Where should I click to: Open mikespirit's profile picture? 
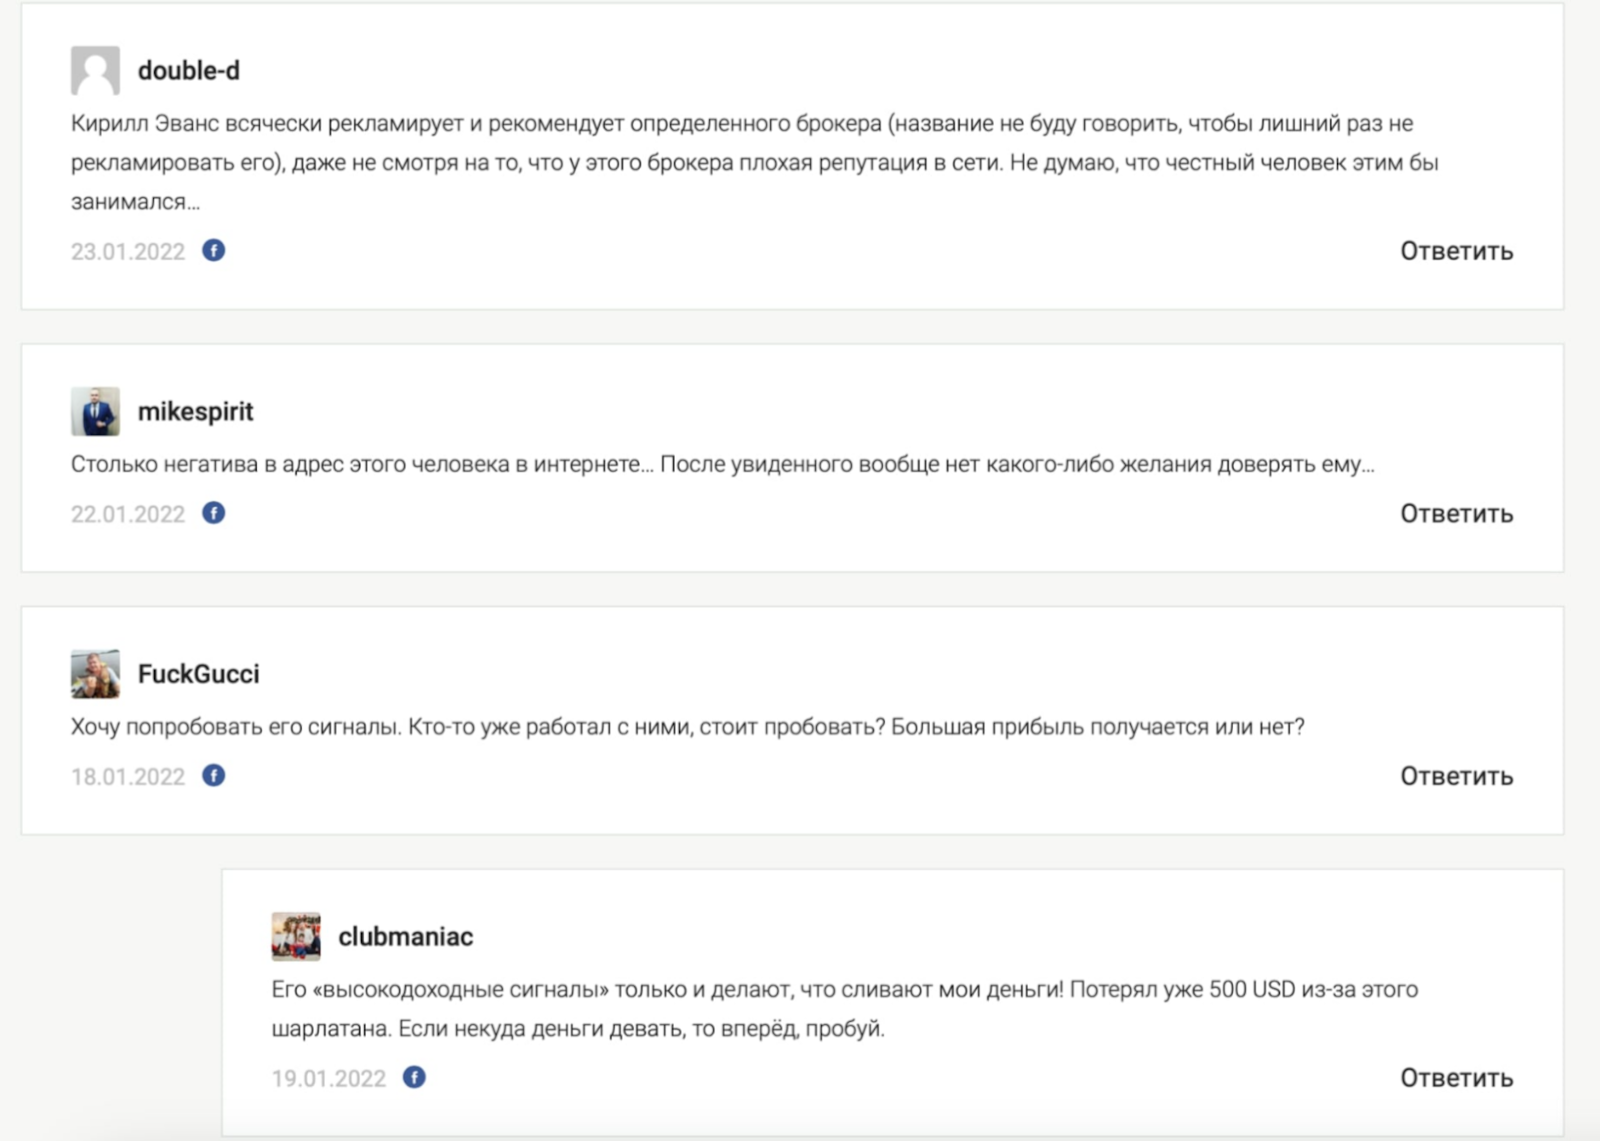point(95,411)
